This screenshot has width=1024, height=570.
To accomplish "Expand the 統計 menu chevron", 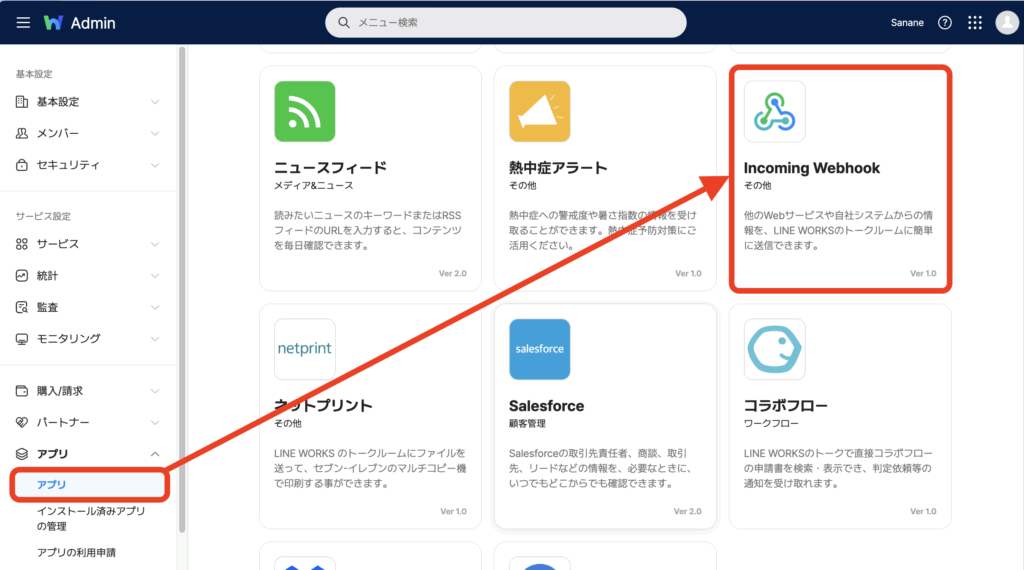I will (155, 276).
